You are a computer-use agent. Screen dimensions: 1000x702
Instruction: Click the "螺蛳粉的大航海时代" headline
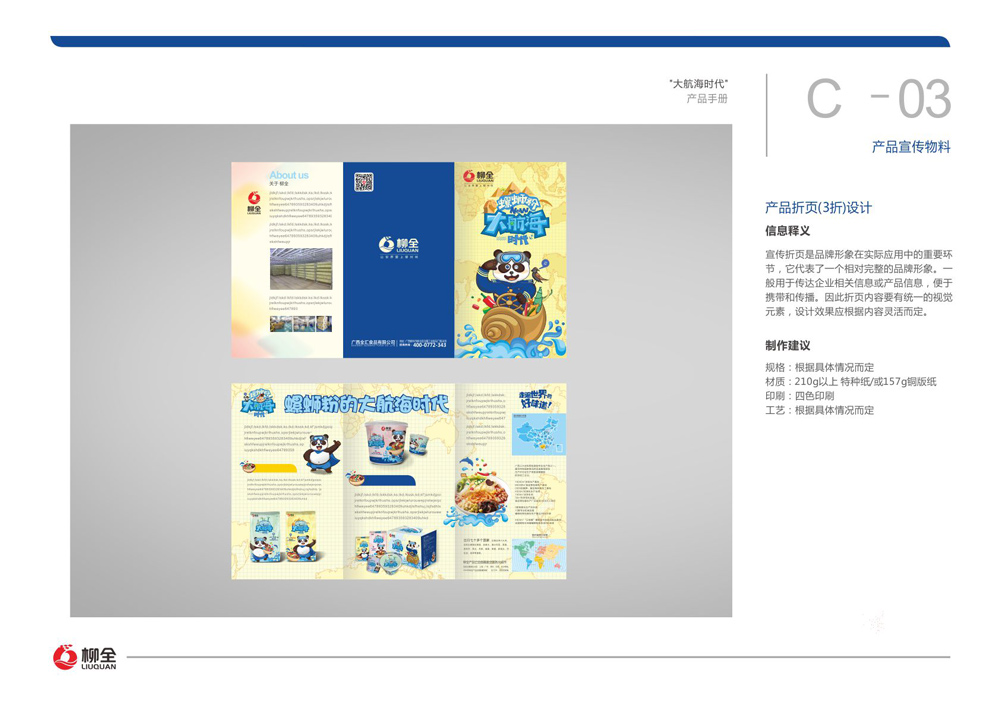367,404
